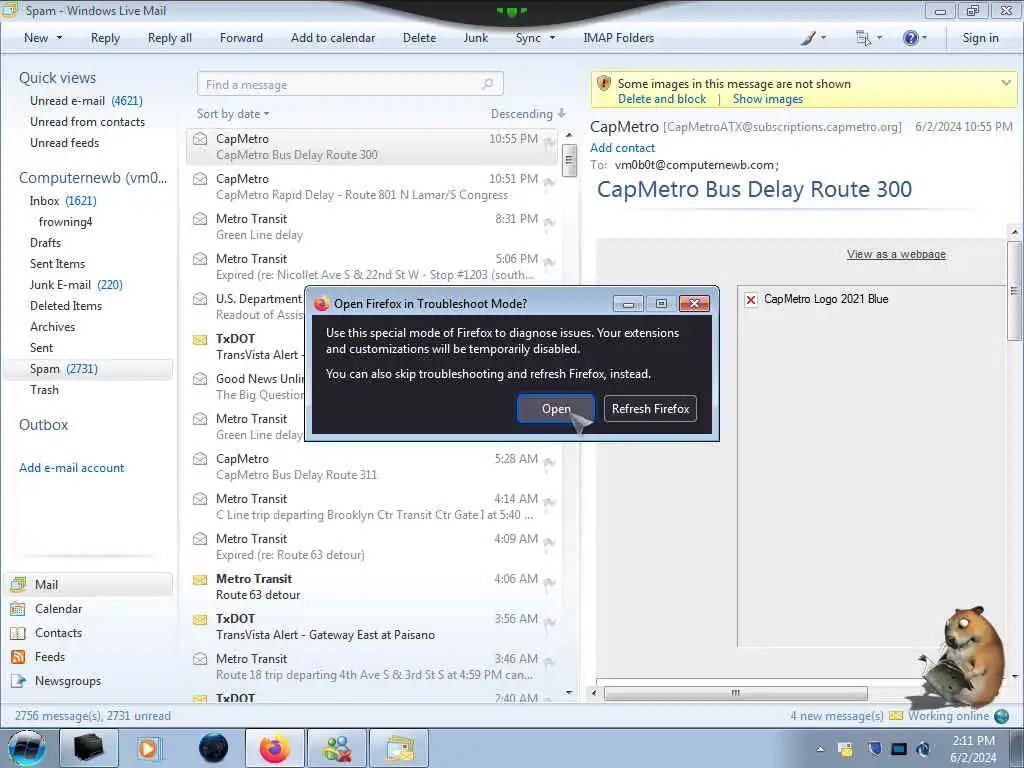Click the Working online globe status icon
Image resolution: width=1024 pixels, height=768 pixels.
click(1001, 716)
